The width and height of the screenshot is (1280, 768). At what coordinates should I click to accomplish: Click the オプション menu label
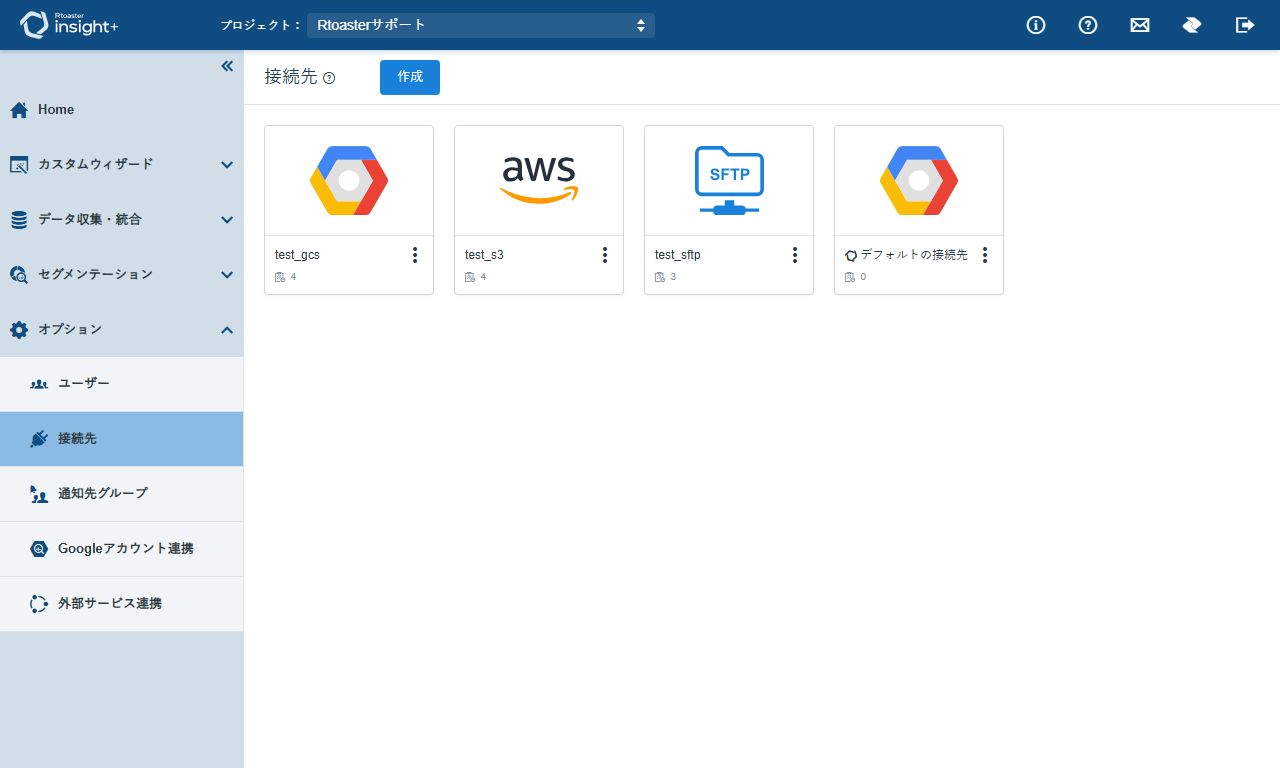click(70, 329)
